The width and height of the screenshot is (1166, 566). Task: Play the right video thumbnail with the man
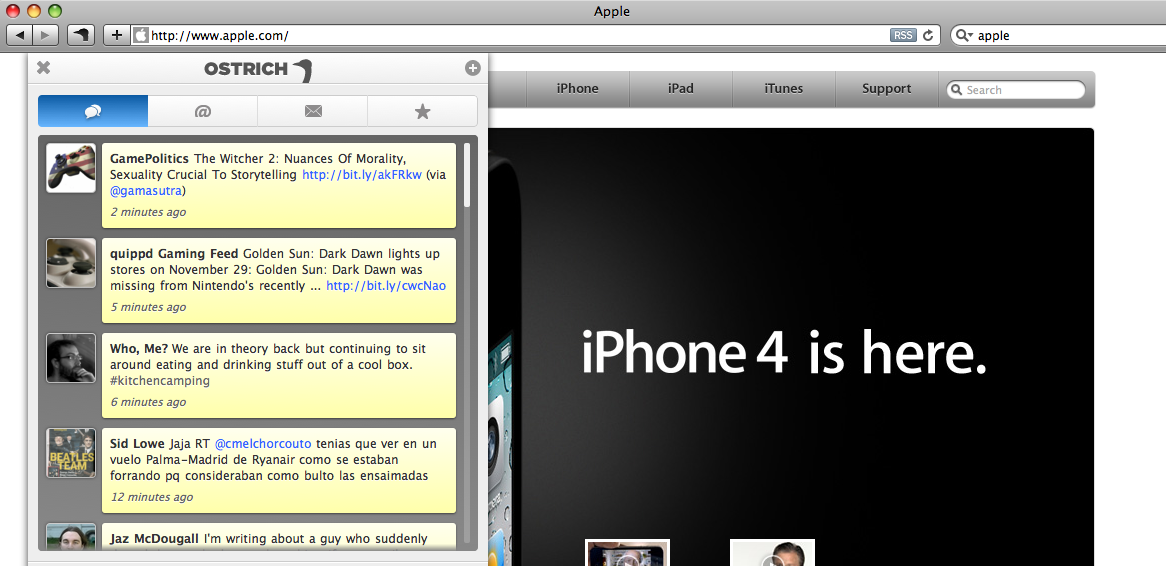click(x=773, y=553)
